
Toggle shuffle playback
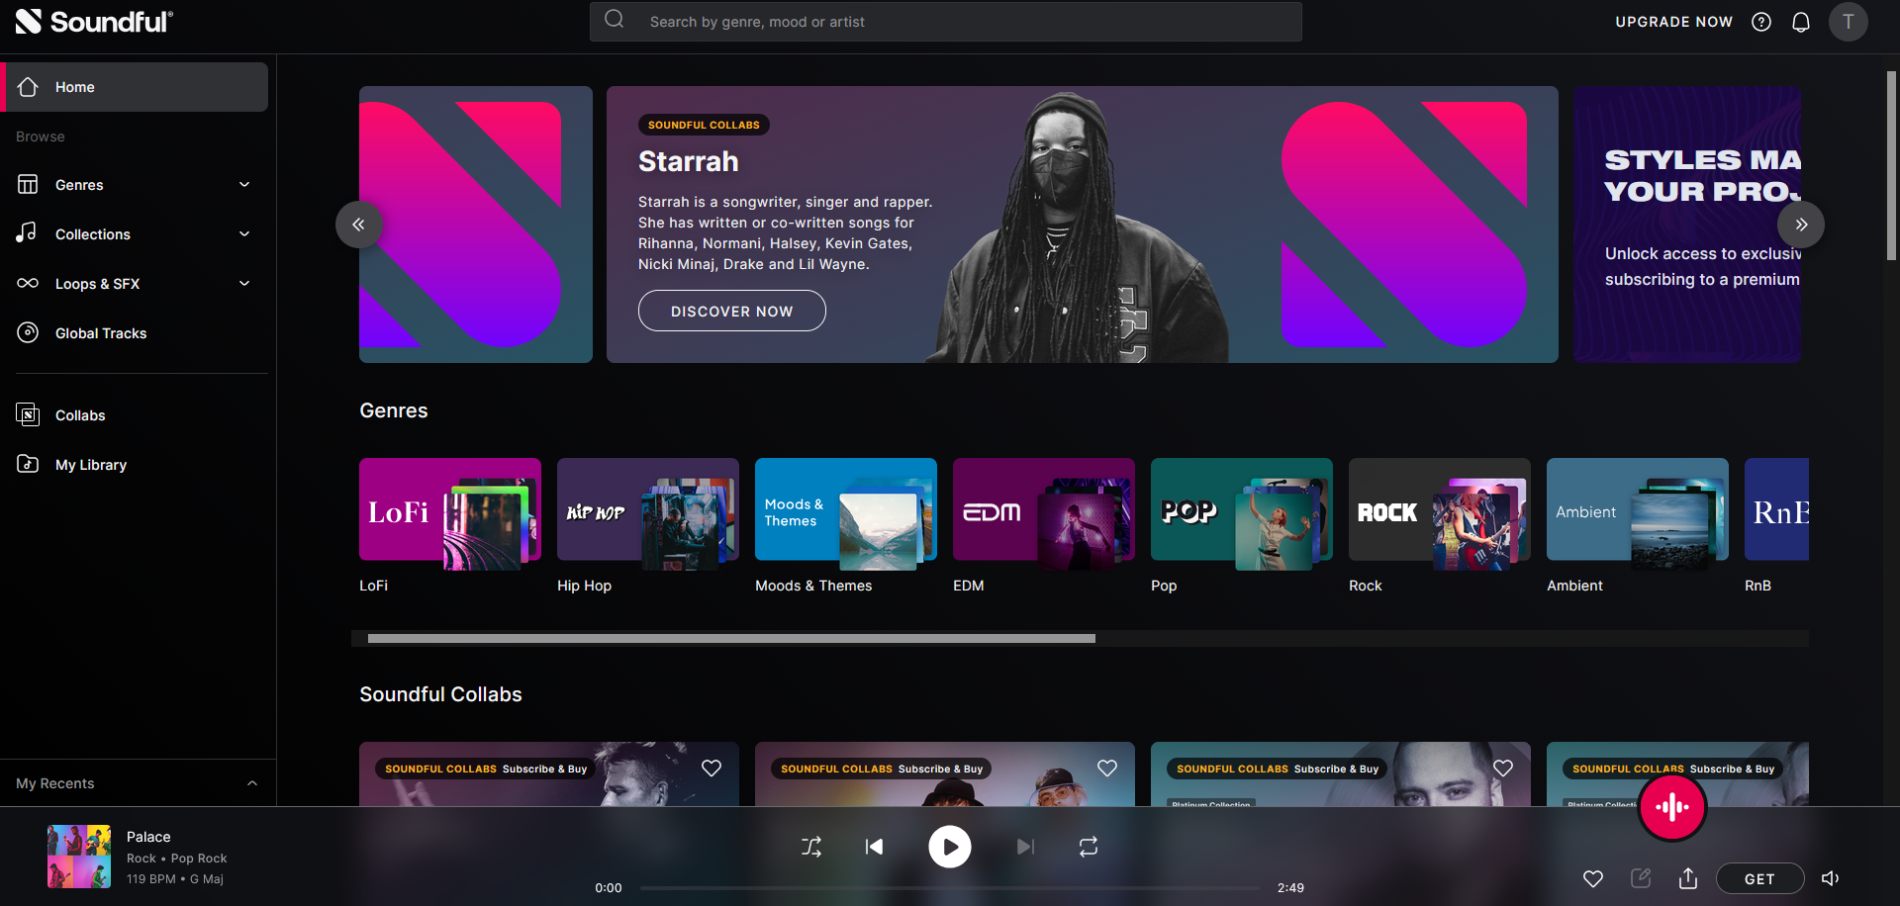[811, 847]
